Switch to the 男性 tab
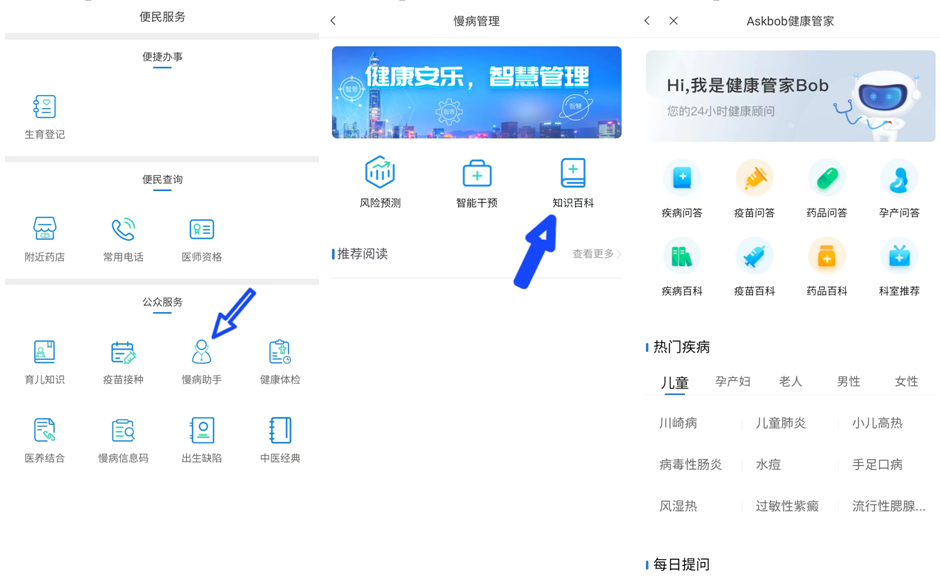 [848, 381]
